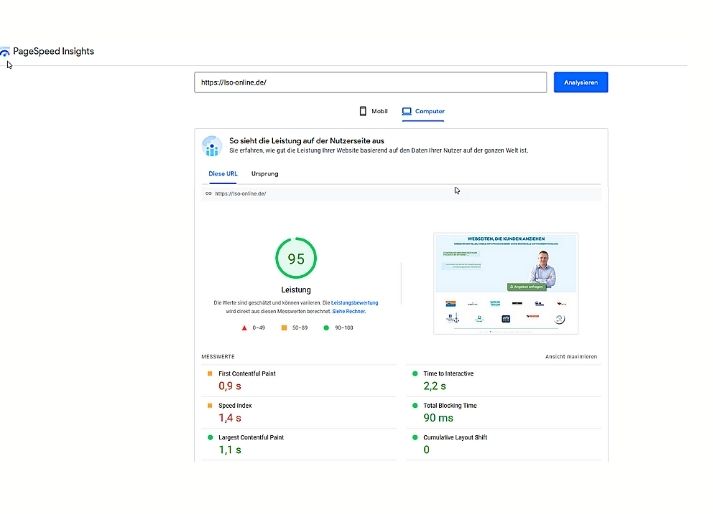
Task: Click the green circle 90–100 legend icon
Action: 326,328
